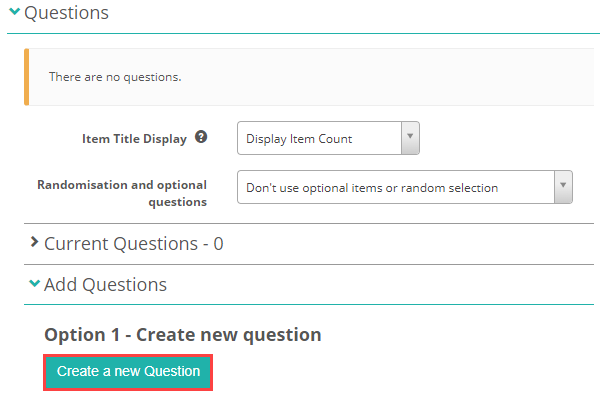Click the 'Add Questions' heading text

(105, 285)
